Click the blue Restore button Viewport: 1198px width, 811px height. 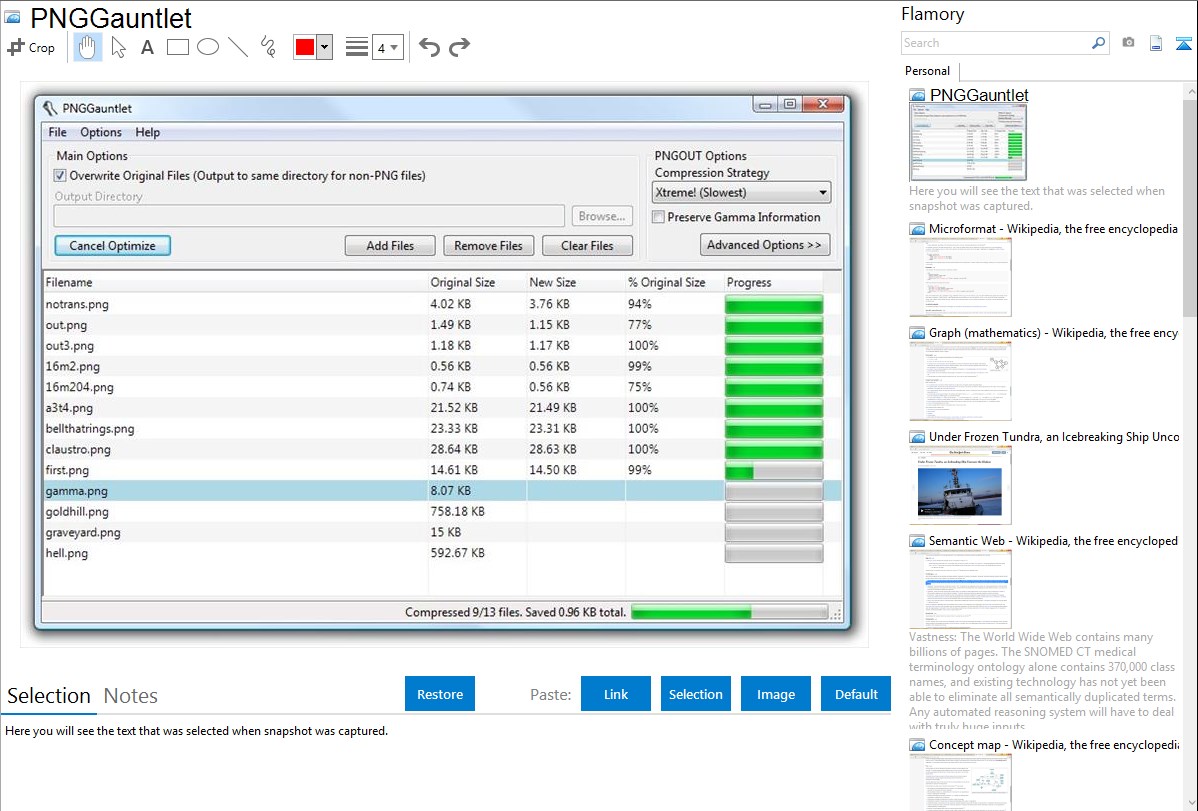pos(440,694)
